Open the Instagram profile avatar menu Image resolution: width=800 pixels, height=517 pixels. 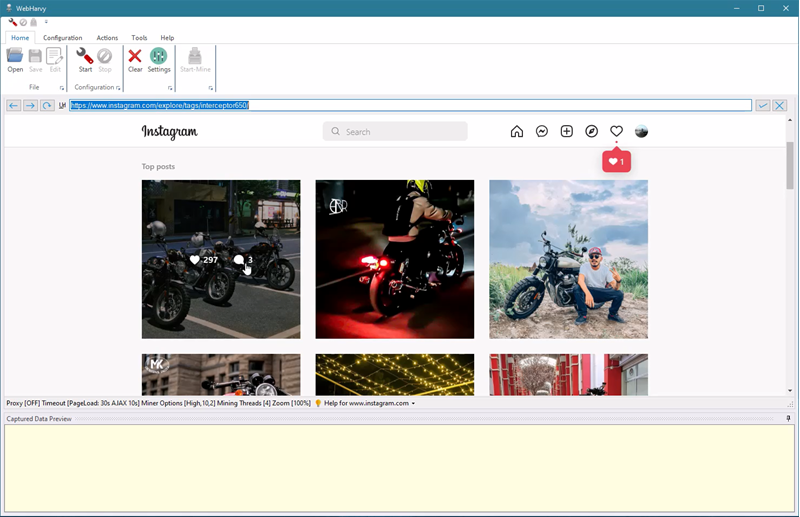pos(642,132)
